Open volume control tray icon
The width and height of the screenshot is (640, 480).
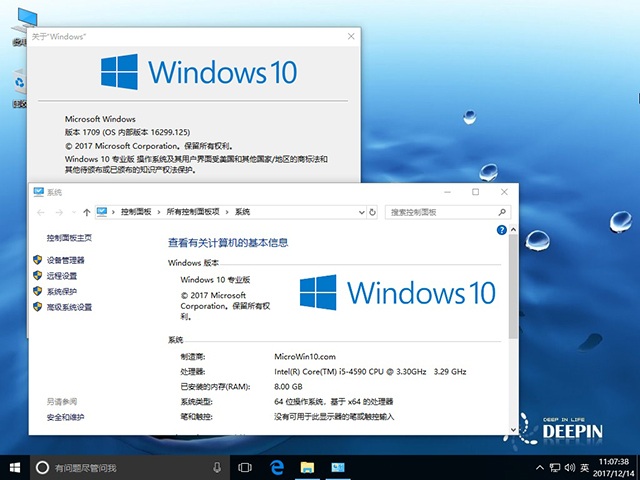click(x=570, y=467)
